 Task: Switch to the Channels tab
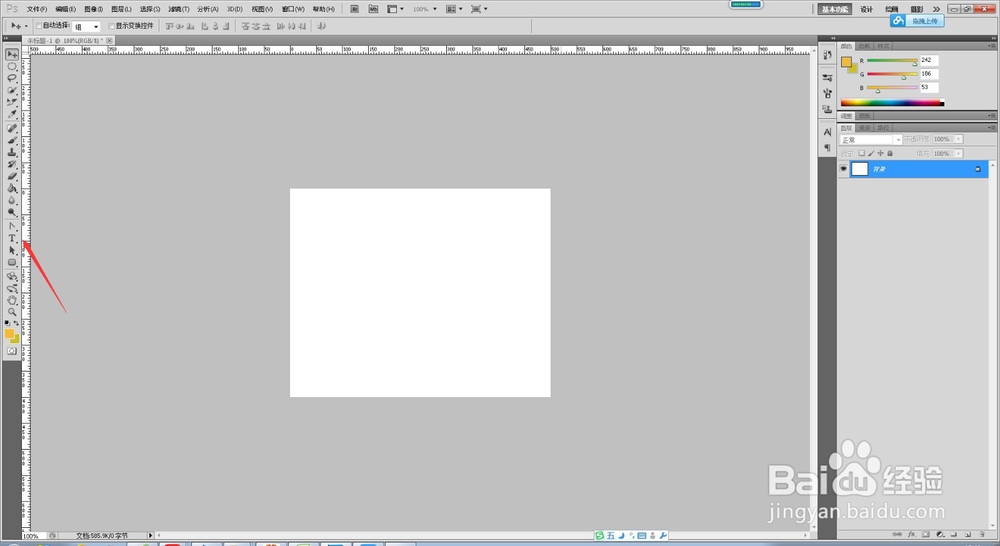(865, 128)
